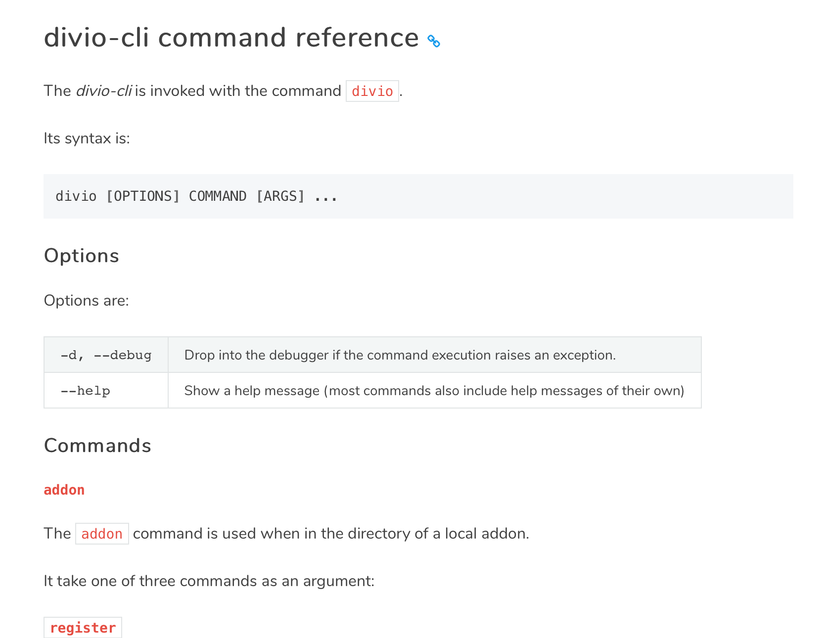825x638 pixels.
Task: Click the red 'divio' inline code
Action: 372,91
